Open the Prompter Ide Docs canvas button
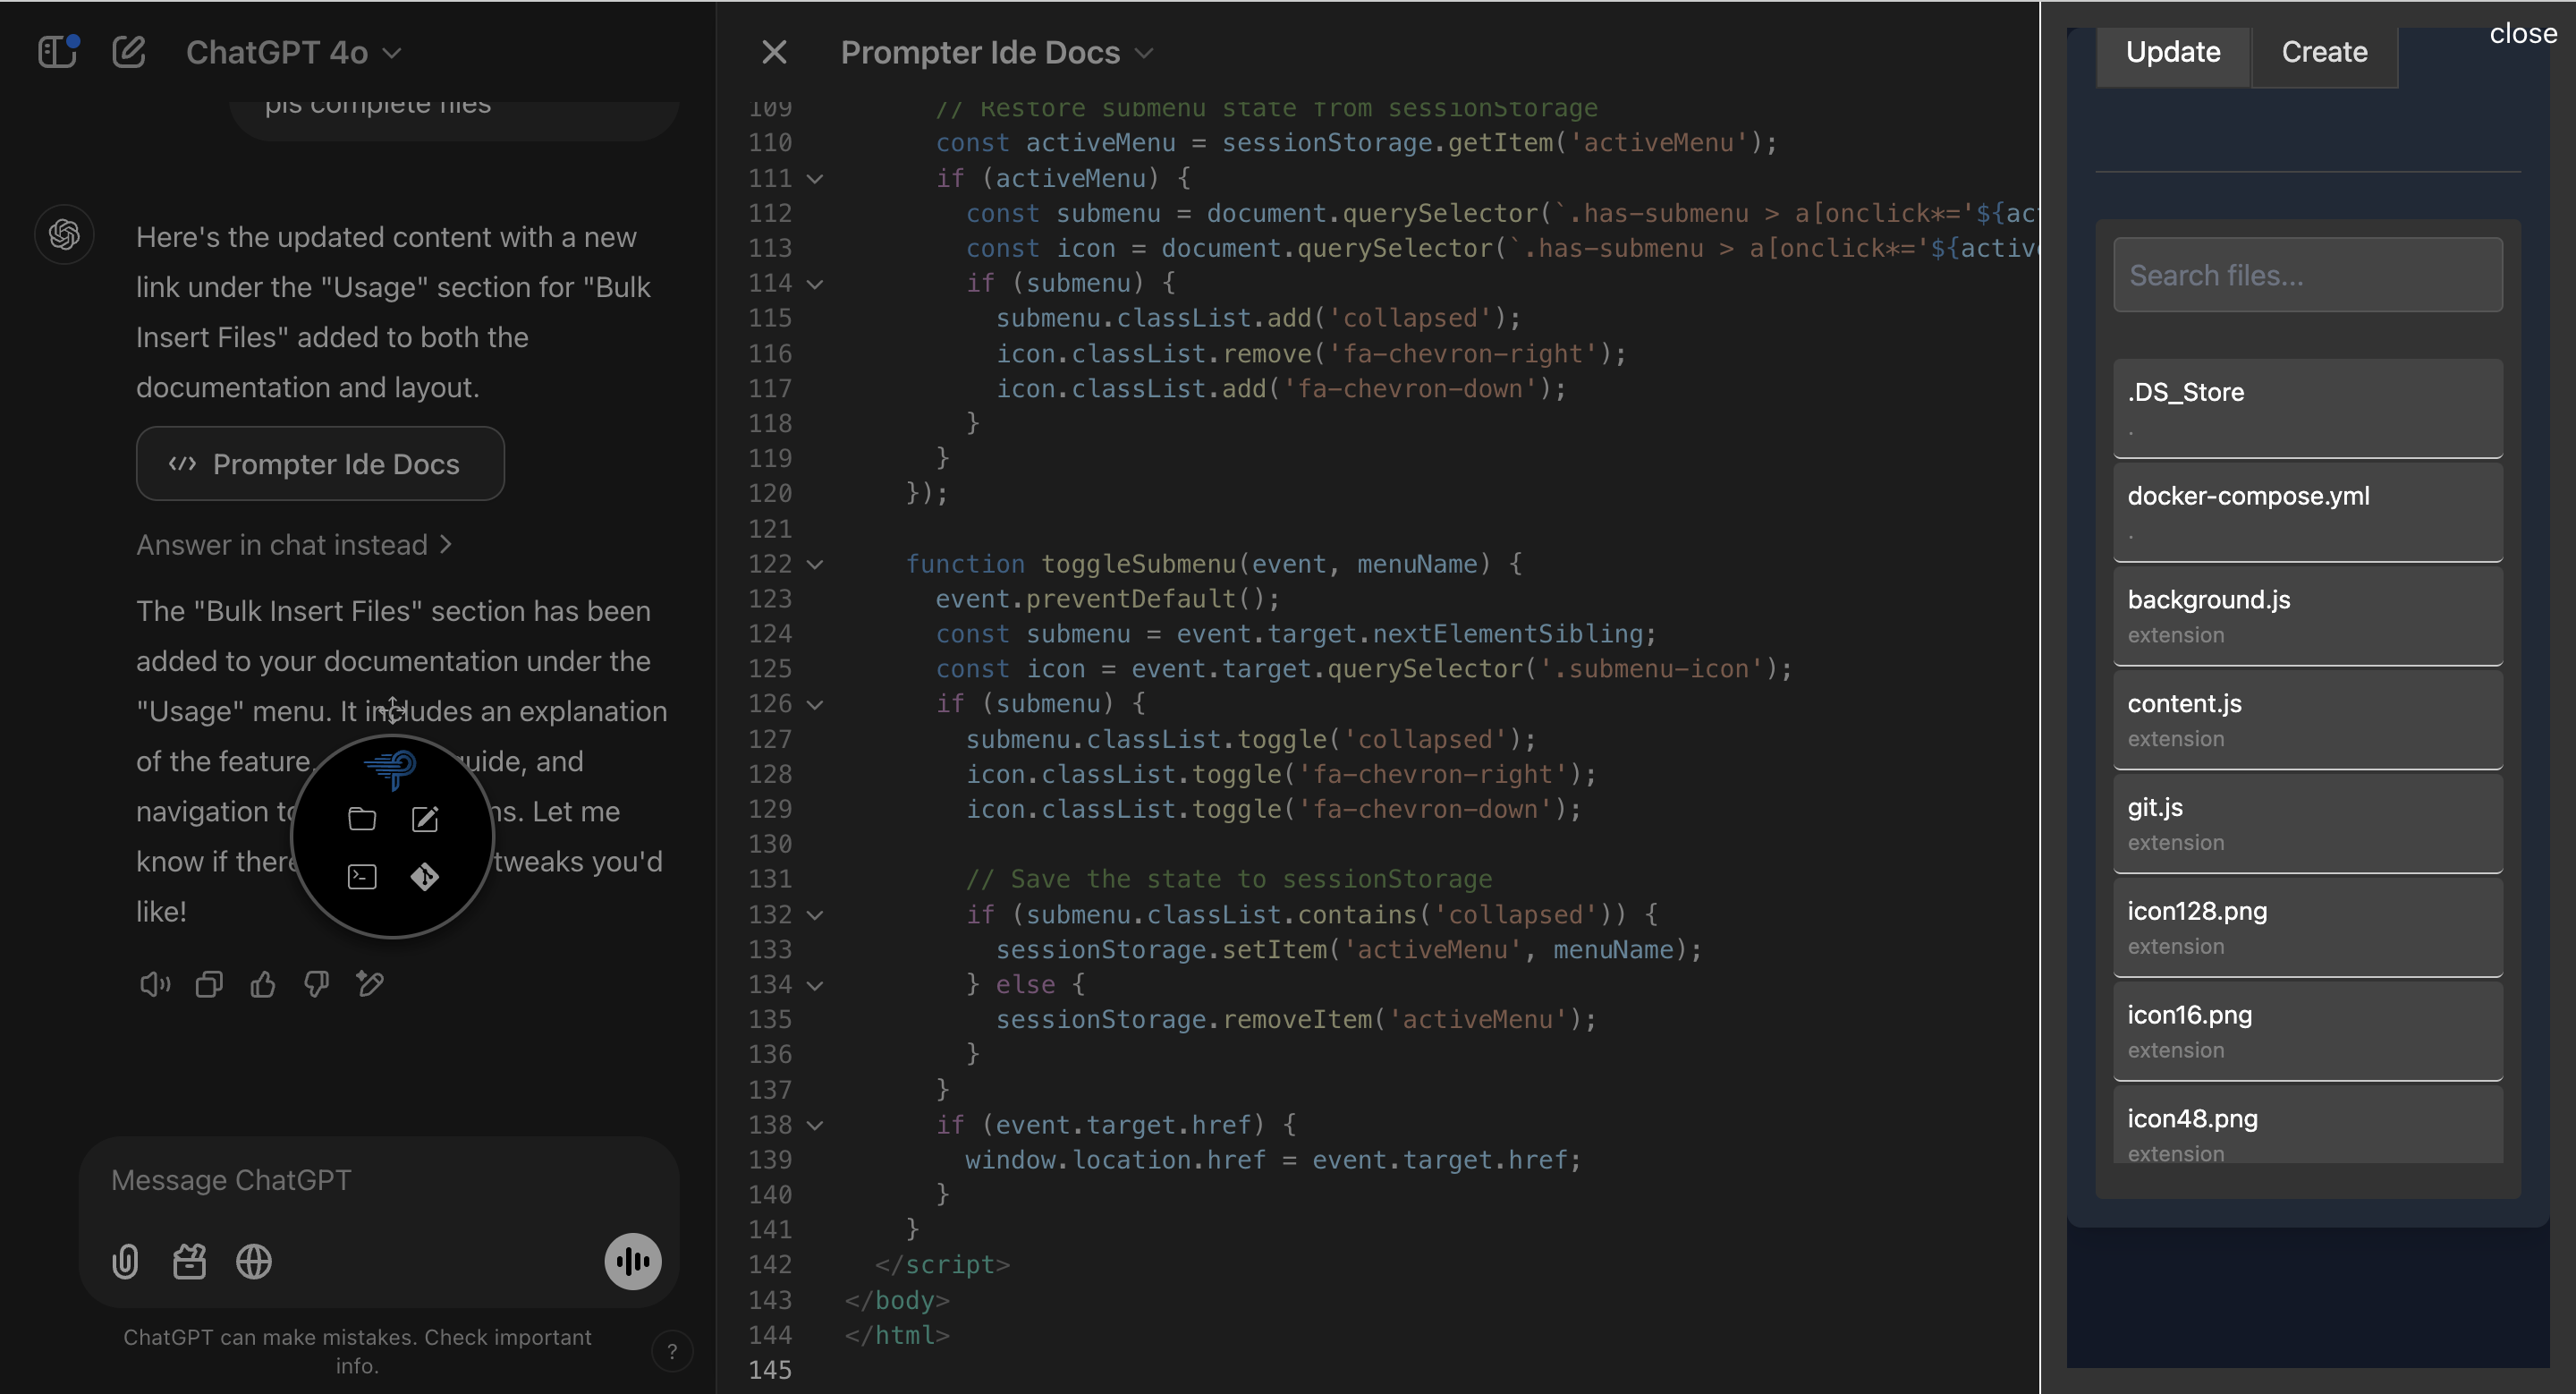This screenshot has height=1394, width=2576. 320,464
